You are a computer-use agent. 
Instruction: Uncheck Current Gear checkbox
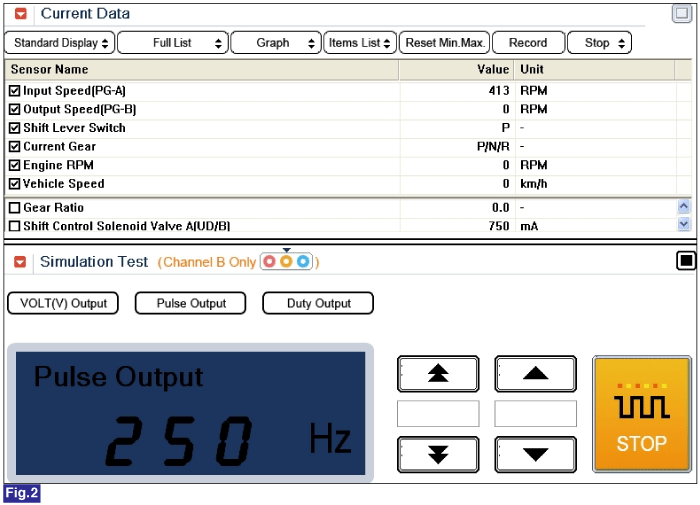(x=15, y=146)
